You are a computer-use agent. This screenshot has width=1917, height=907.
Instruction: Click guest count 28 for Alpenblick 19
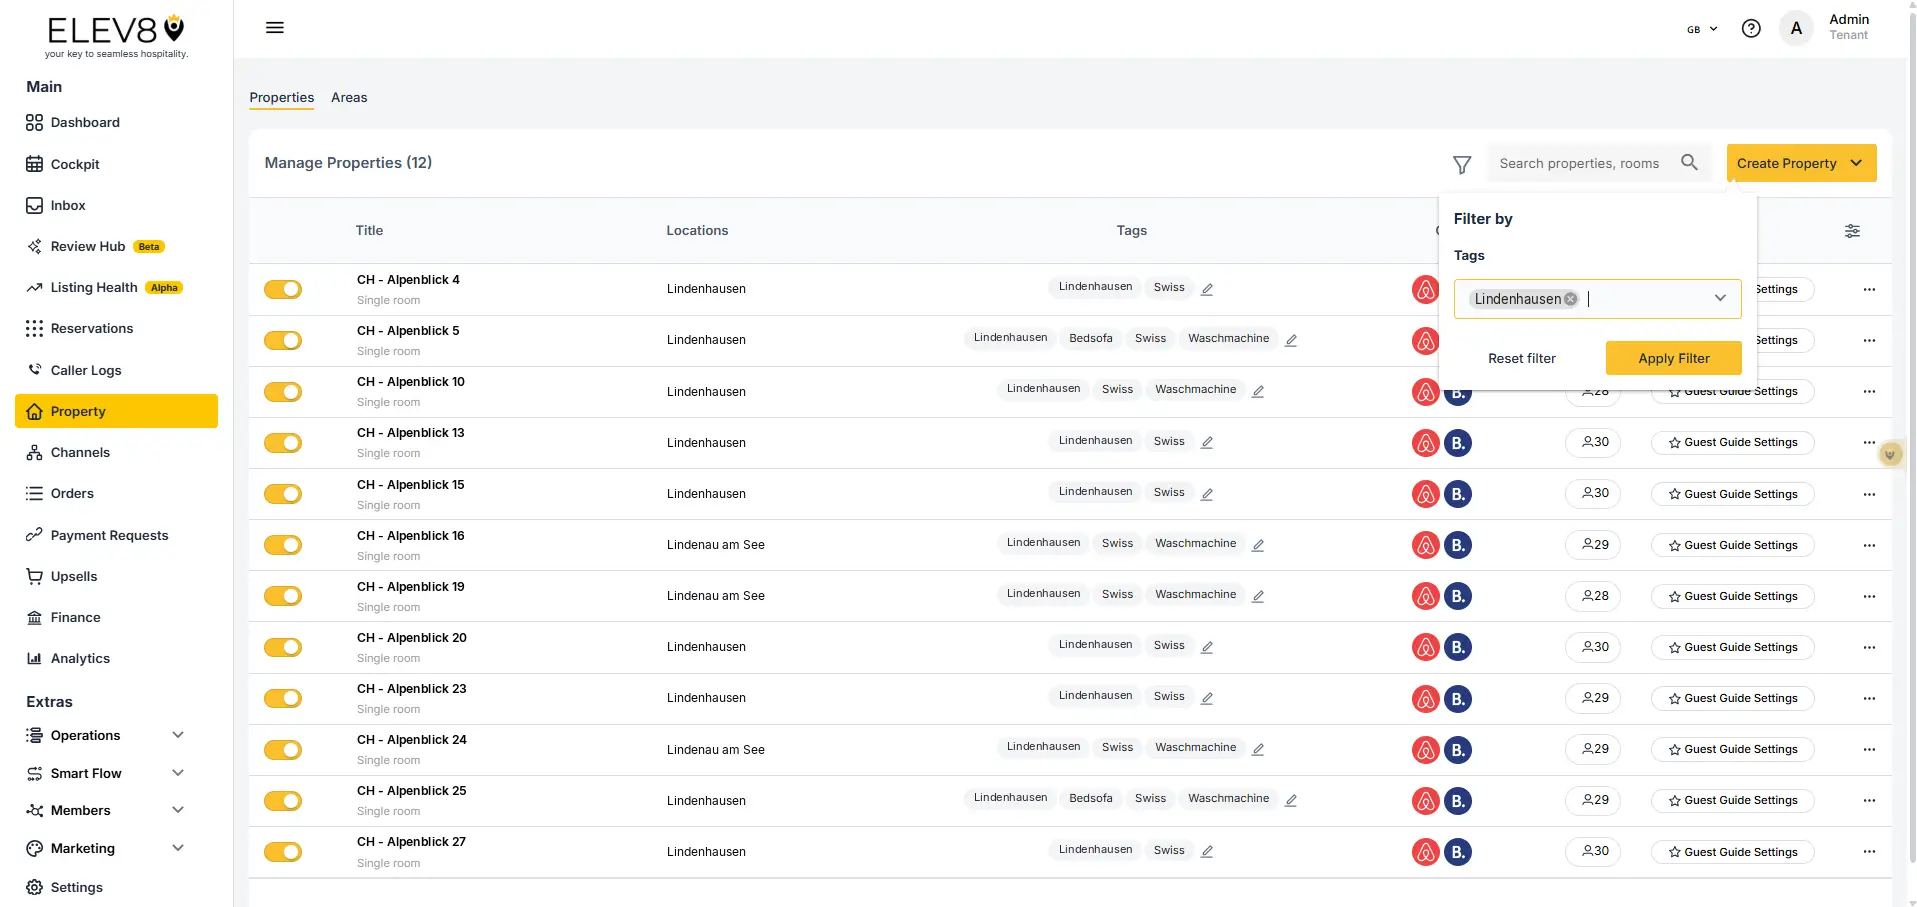1593,596
